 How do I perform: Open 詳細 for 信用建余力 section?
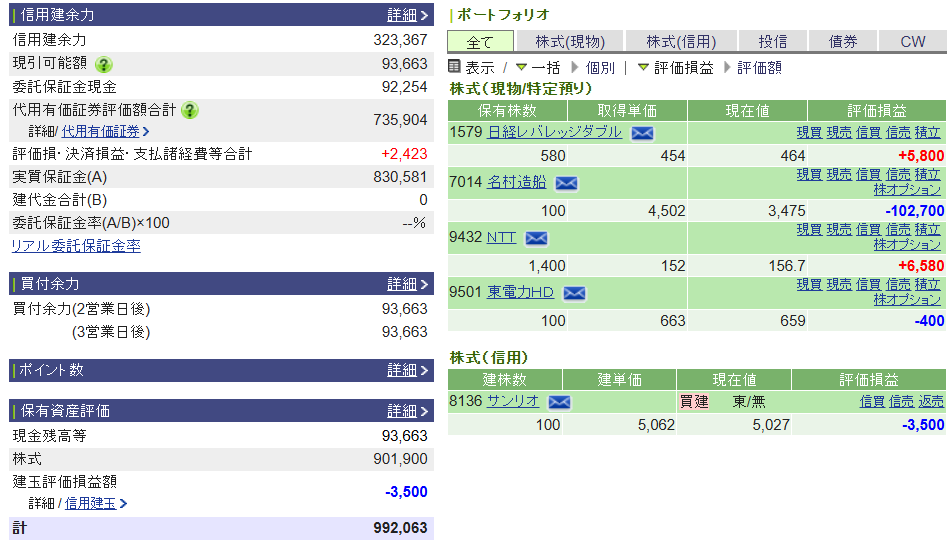pos(408,15)
